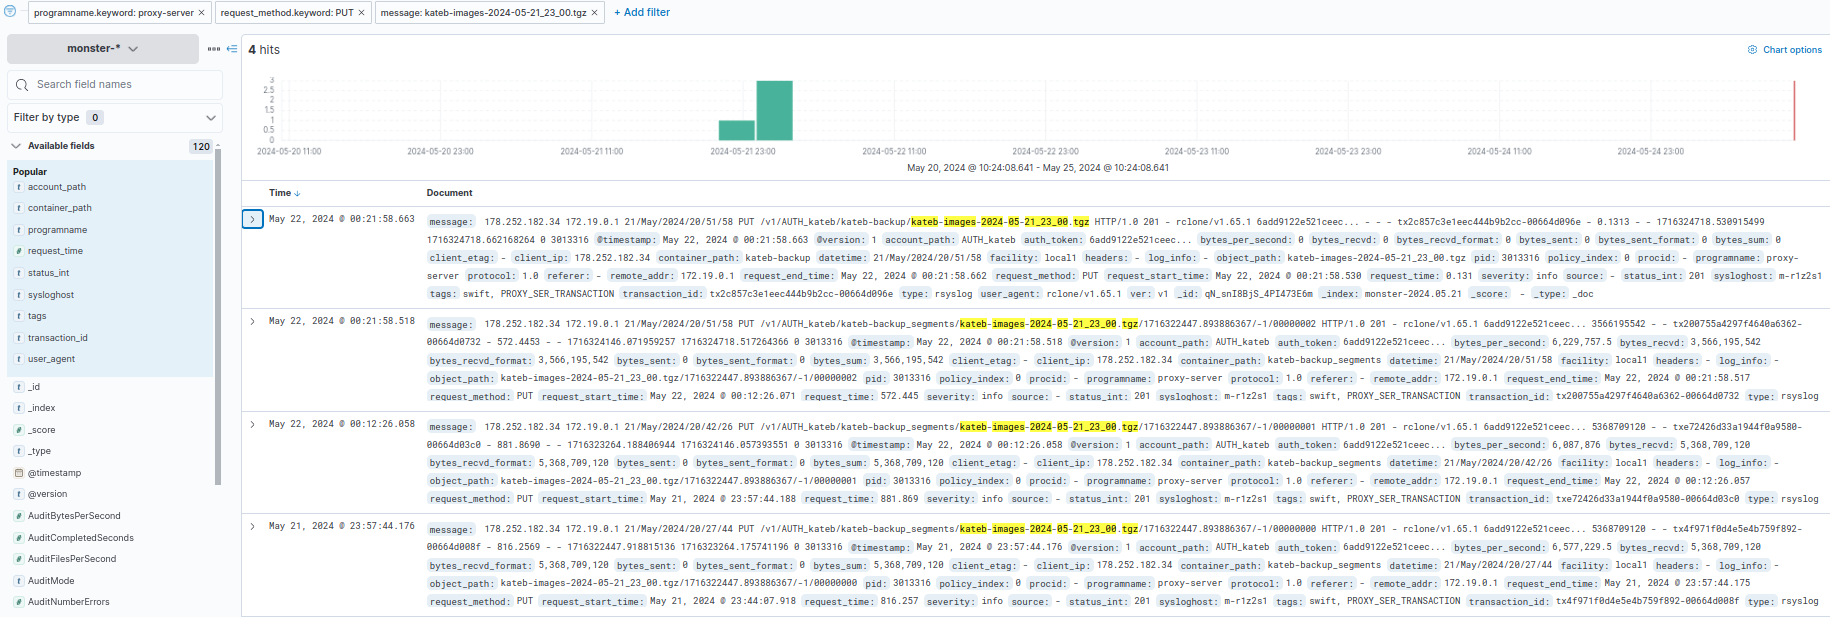Viewport: 1830px width, 617px height.
Task: Click the type icon beside sysloghost
Action: click(19, 295)
